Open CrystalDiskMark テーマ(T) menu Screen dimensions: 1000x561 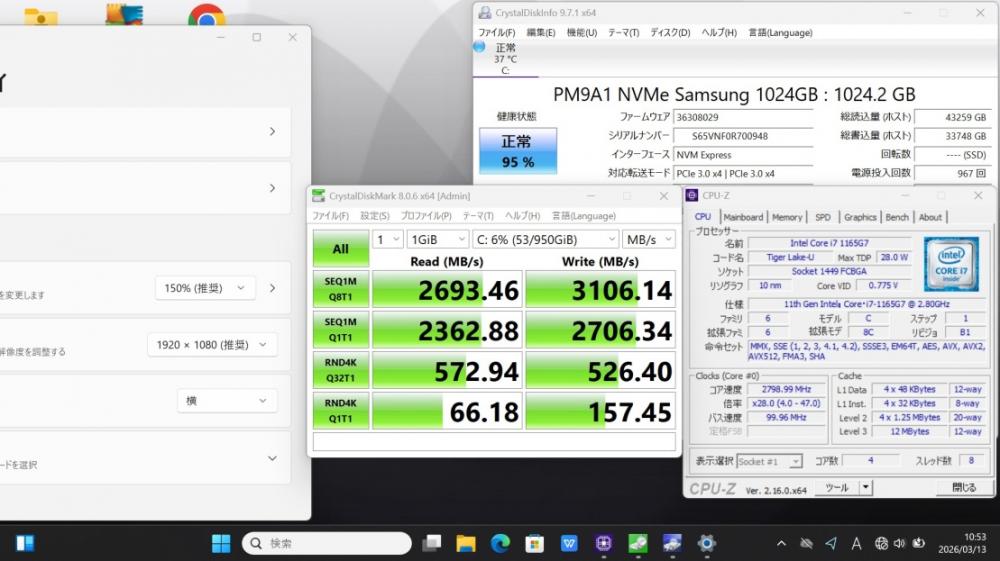tap(478, 216)
